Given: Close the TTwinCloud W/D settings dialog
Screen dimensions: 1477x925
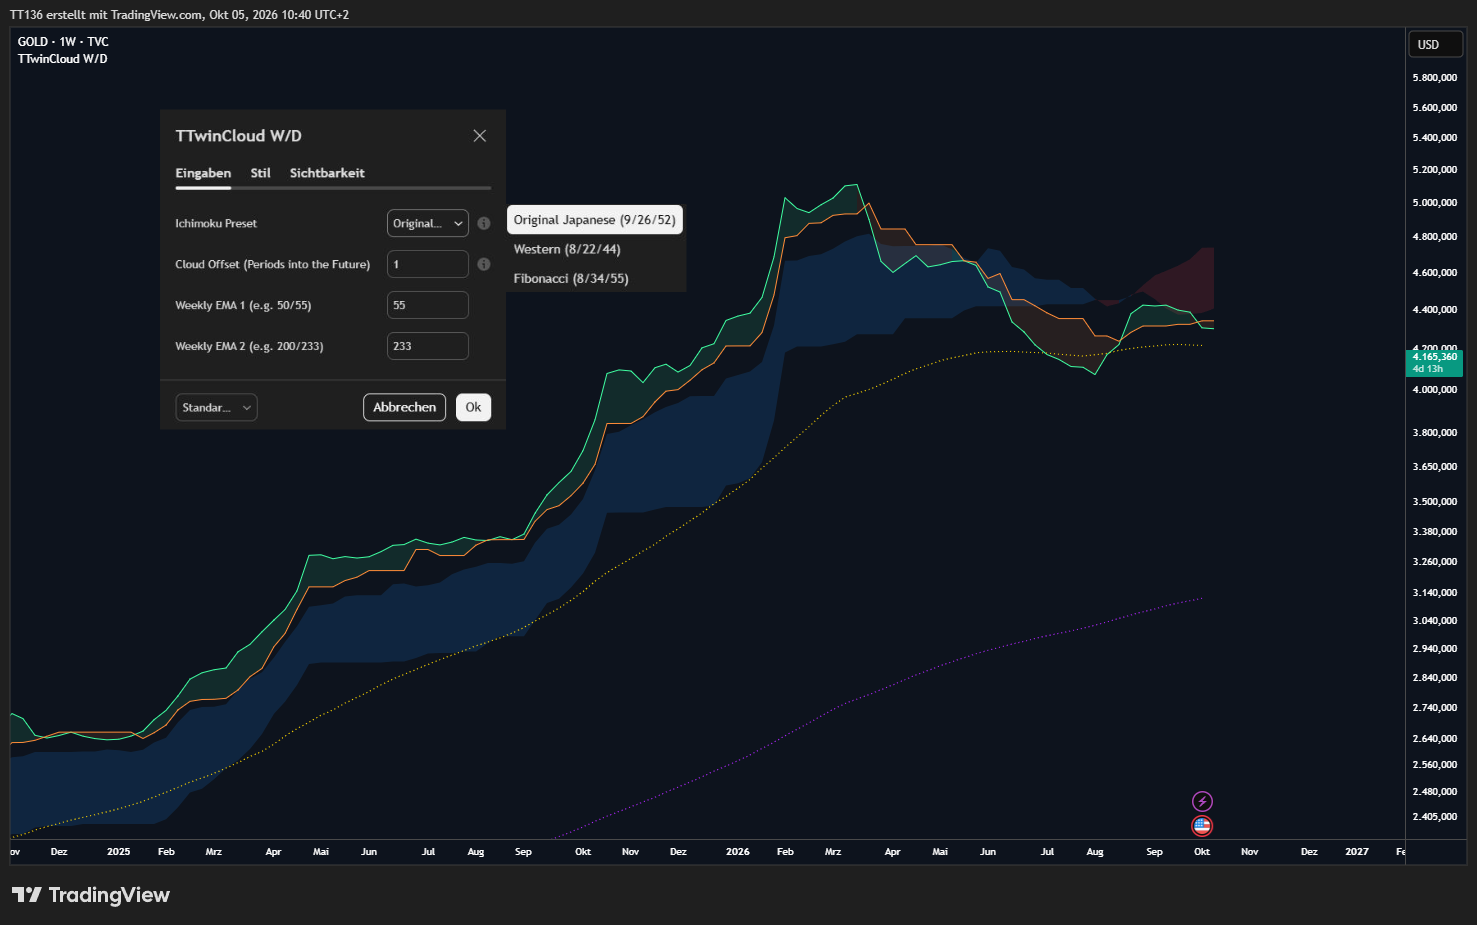Looking at the screenshot, I should (480, 136).
